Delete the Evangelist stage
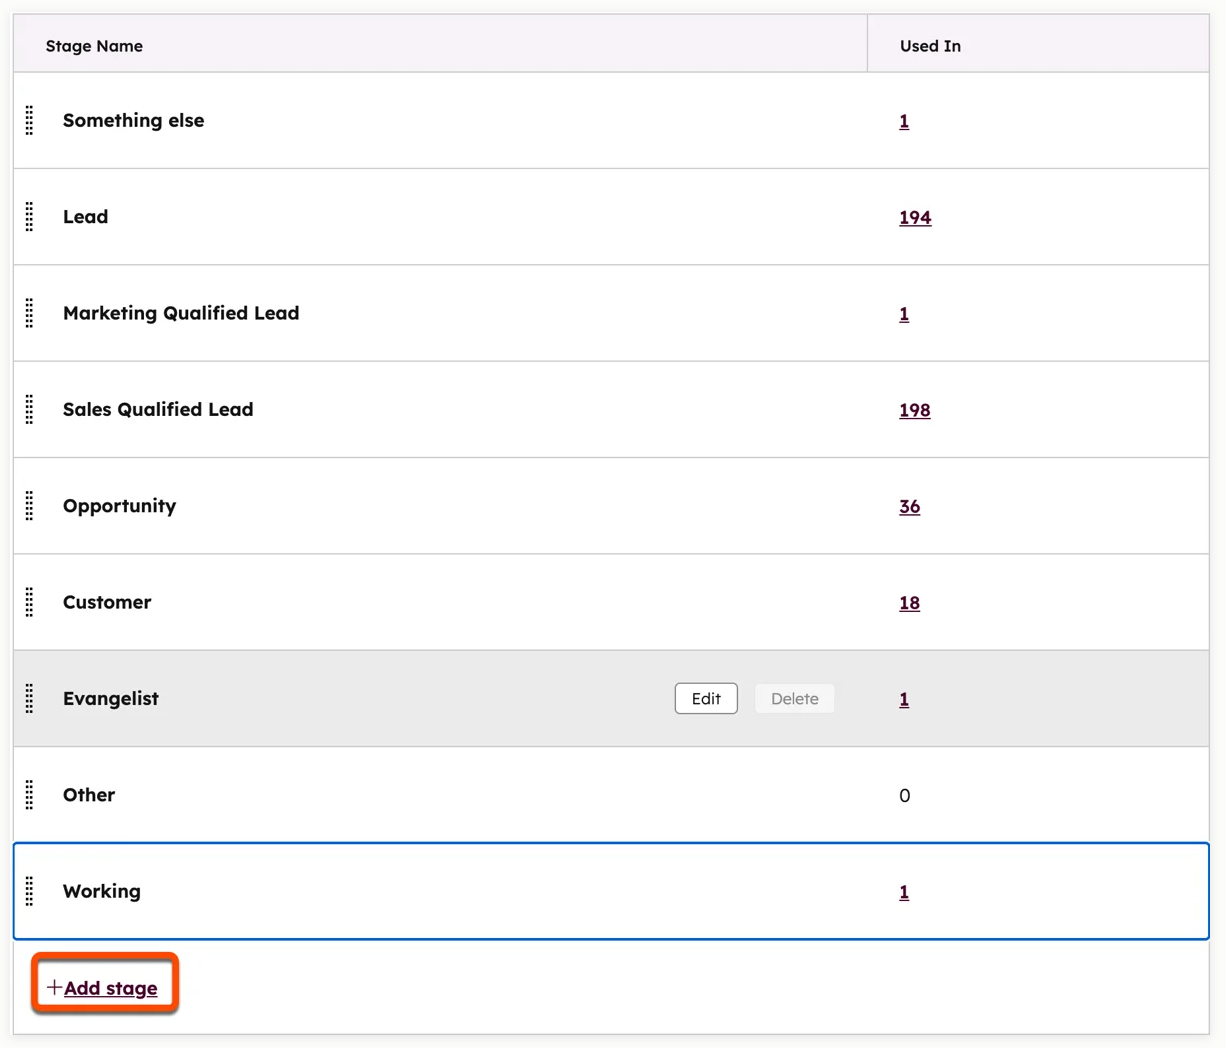Image resolution: width=1226 pixels, height=1048 pixels. (x=794, y=698)
